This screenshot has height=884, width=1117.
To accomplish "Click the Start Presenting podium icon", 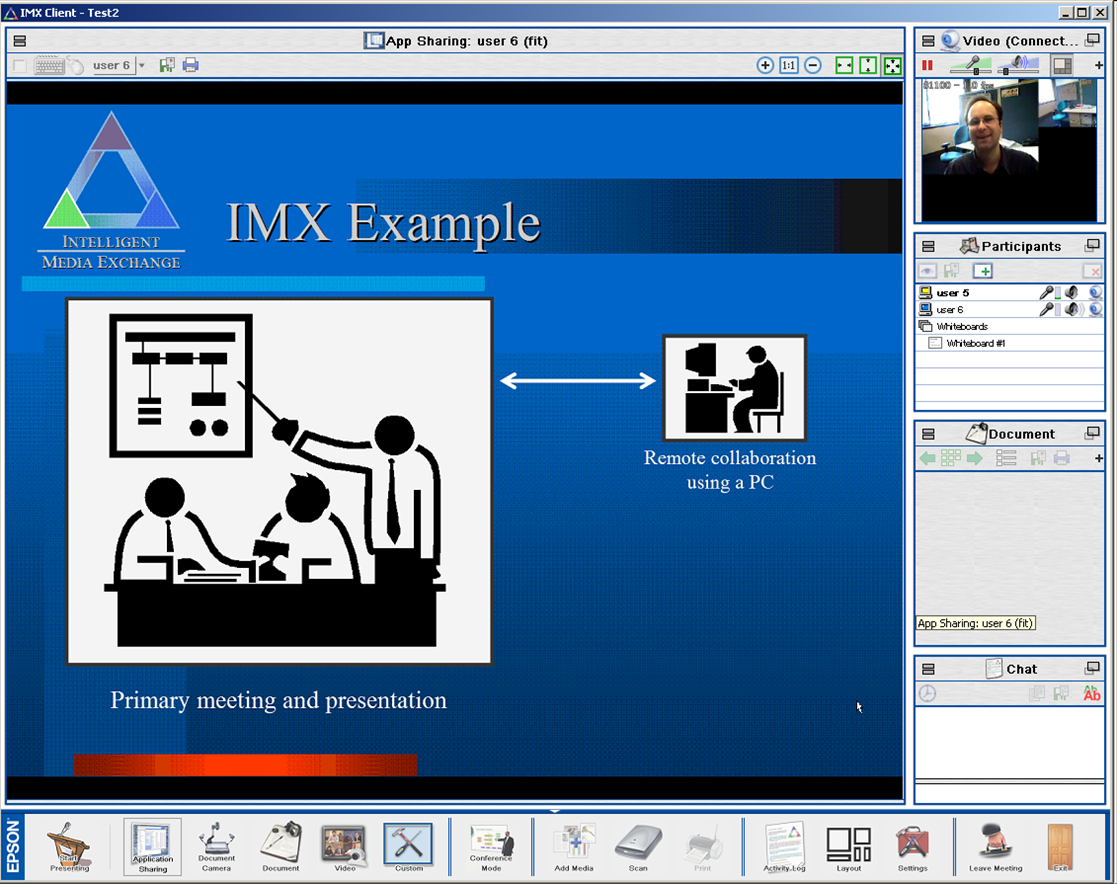I will pos(69,846).
